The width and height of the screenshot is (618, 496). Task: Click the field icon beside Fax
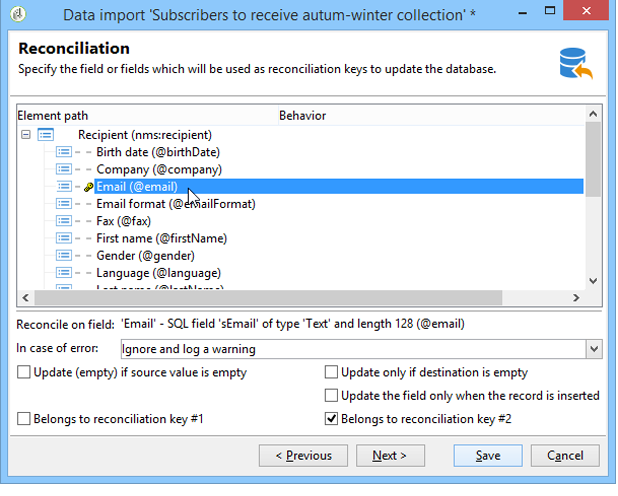63,221
